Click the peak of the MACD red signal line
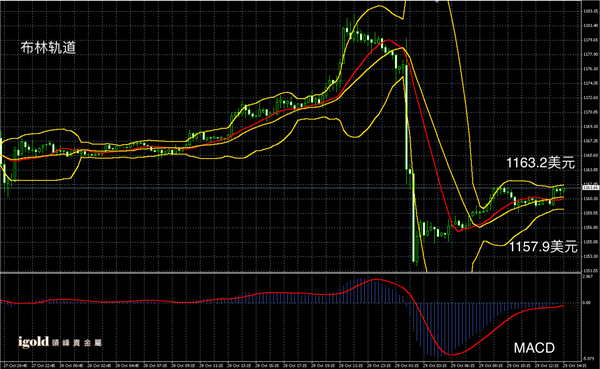The height and width of the screenshot is (369, 600). 376,280
